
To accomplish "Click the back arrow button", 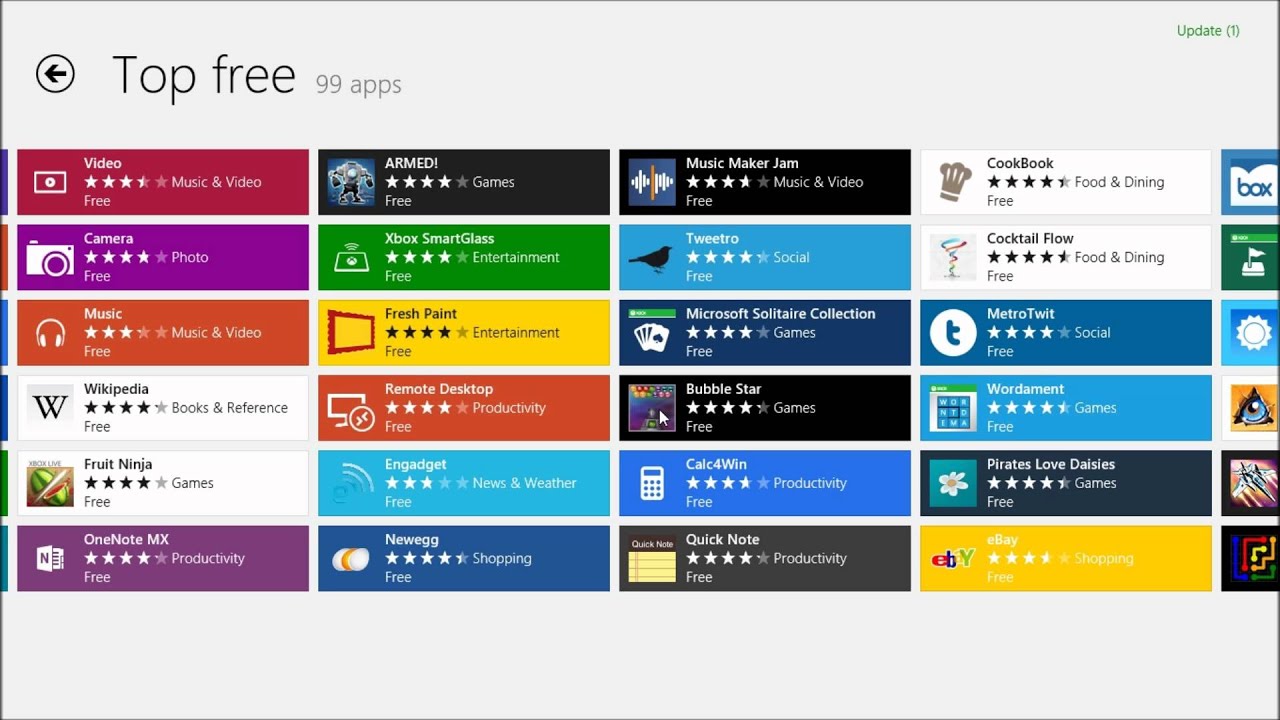I will point(55,74).
